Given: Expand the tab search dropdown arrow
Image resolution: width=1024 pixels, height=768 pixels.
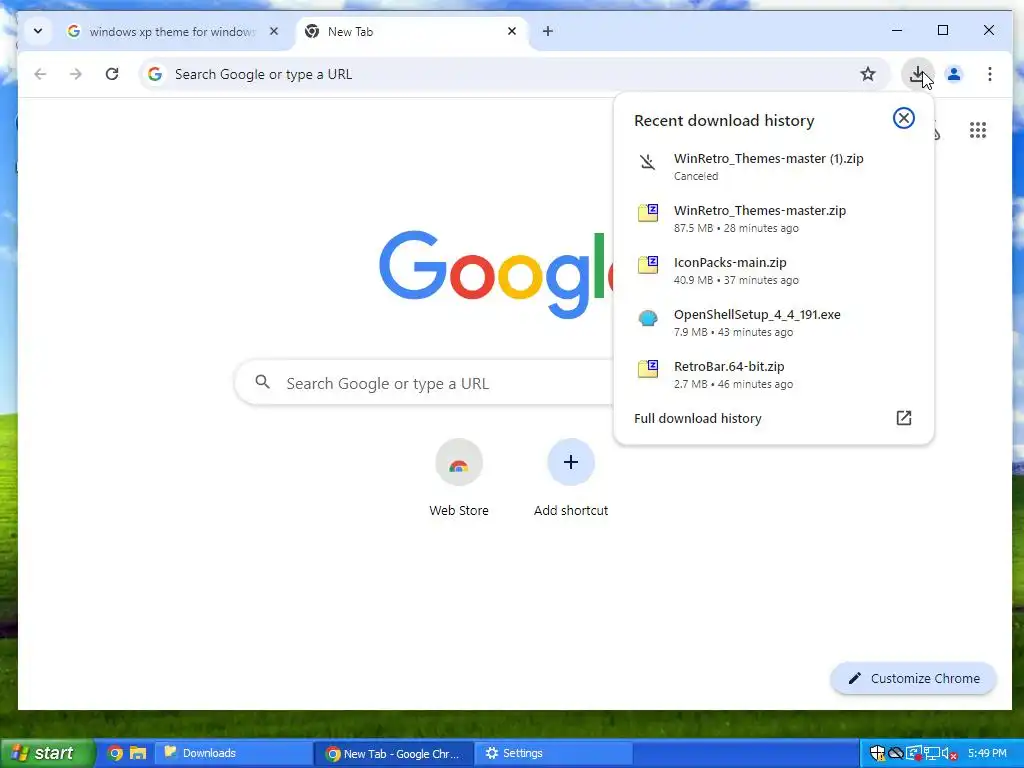Looking at the screenshot, I should [x=38, y=31].
